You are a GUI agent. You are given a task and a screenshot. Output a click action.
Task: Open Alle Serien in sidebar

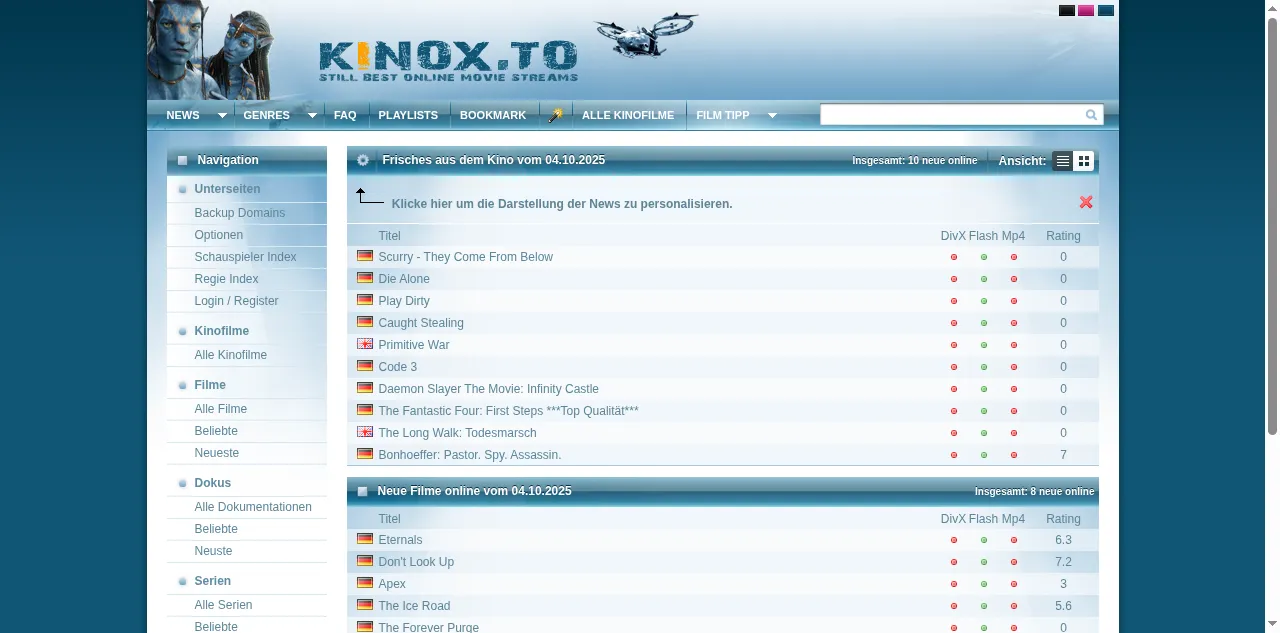224,605
